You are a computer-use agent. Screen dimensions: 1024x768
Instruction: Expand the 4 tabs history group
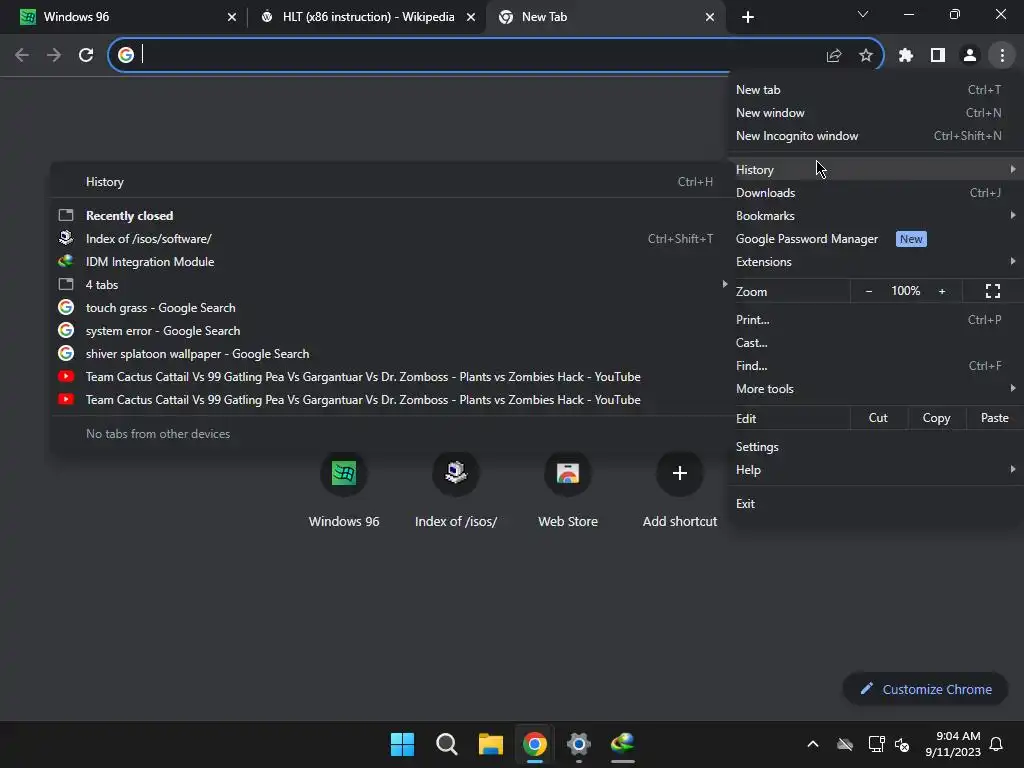[x=391, y=285]
